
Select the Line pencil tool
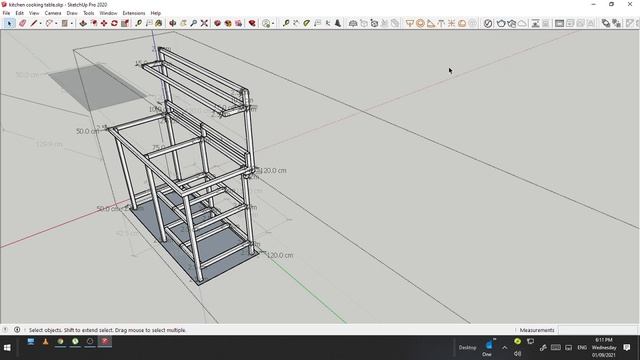click(x=33, y=23)
